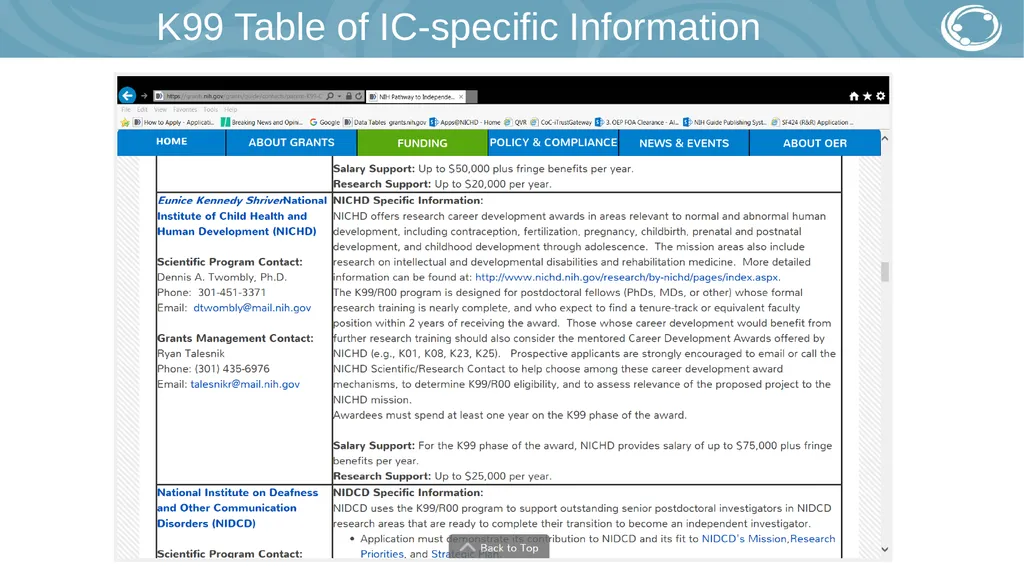This screenshot has width=1024, height=576.
Task: Open the Google bookmark
Action: pyautogui.click(x=325, y=122)
